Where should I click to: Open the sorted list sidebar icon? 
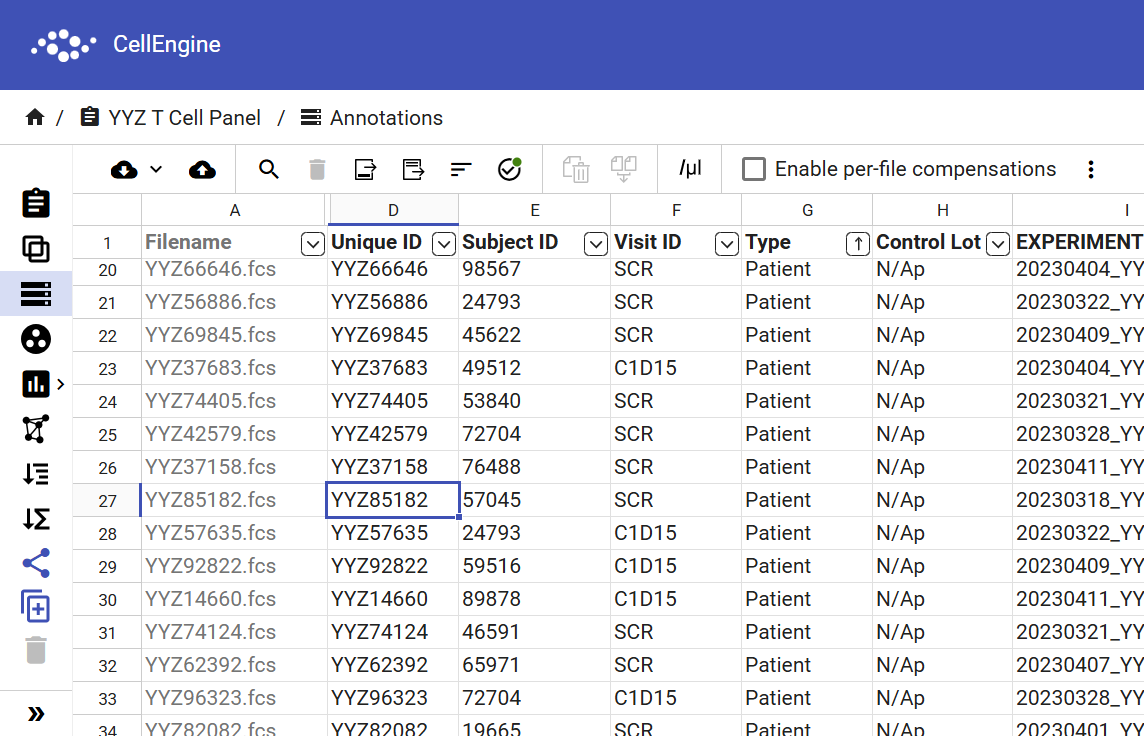point(36,474)
